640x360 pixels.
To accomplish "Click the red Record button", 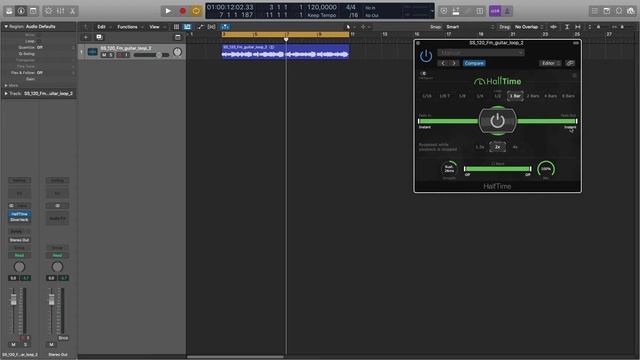I will [182, 11].
